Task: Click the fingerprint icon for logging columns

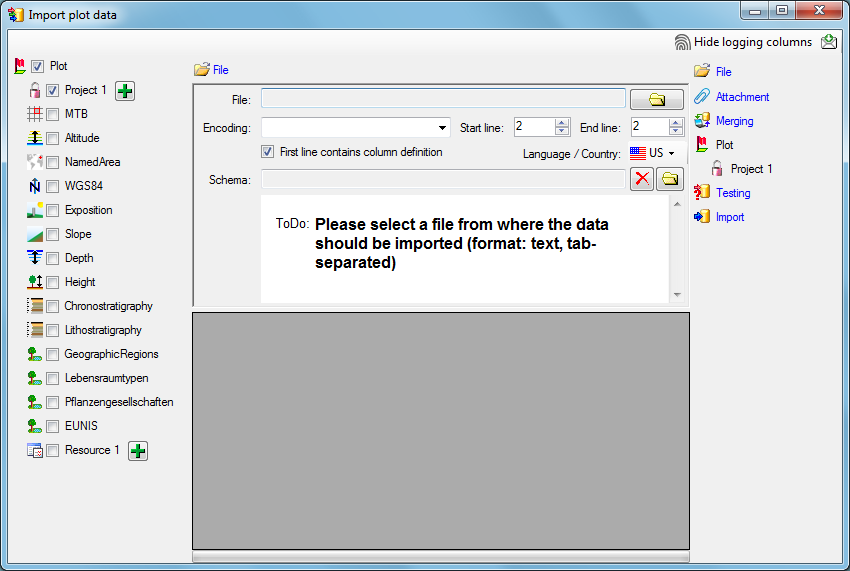Action: click(683, 42)
